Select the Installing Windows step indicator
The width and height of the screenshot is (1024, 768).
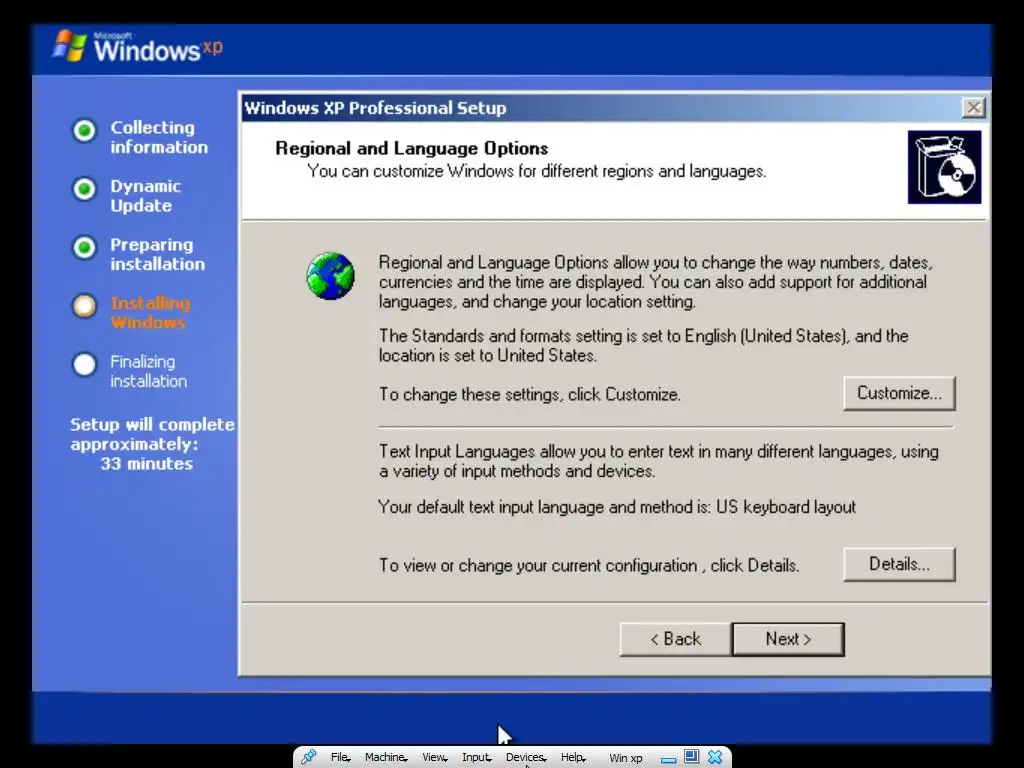click(x=84, y=306)
